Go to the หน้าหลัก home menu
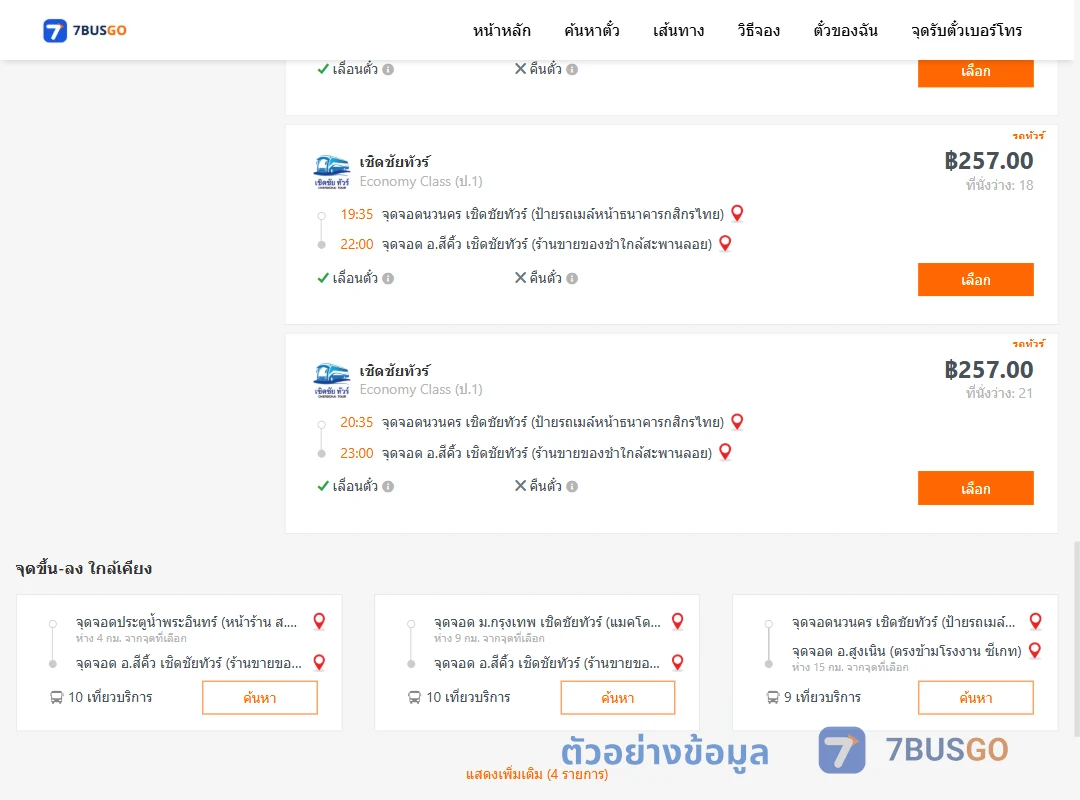 501,30
